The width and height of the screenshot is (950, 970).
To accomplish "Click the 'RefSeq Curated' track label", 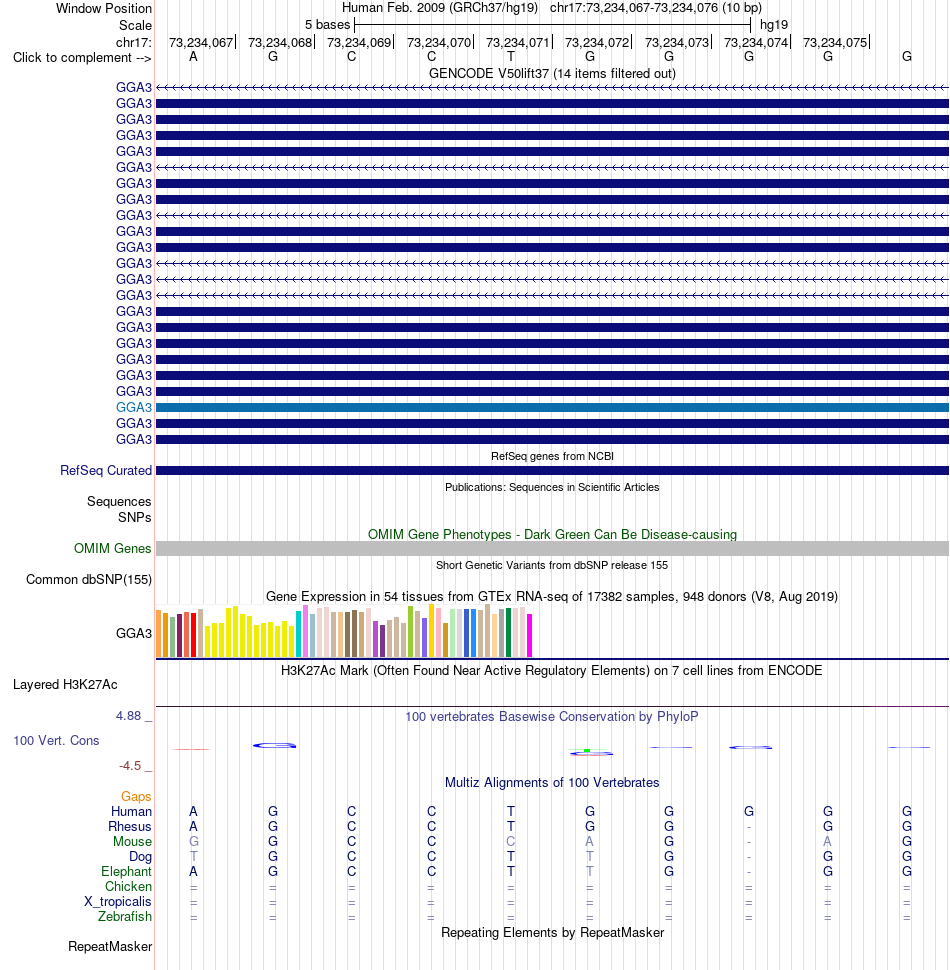I will tap(106, 470).
